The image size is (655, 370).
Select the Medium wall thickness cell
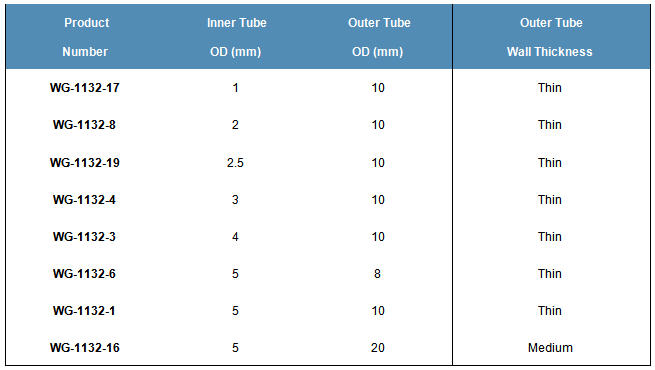click(550, 347)
